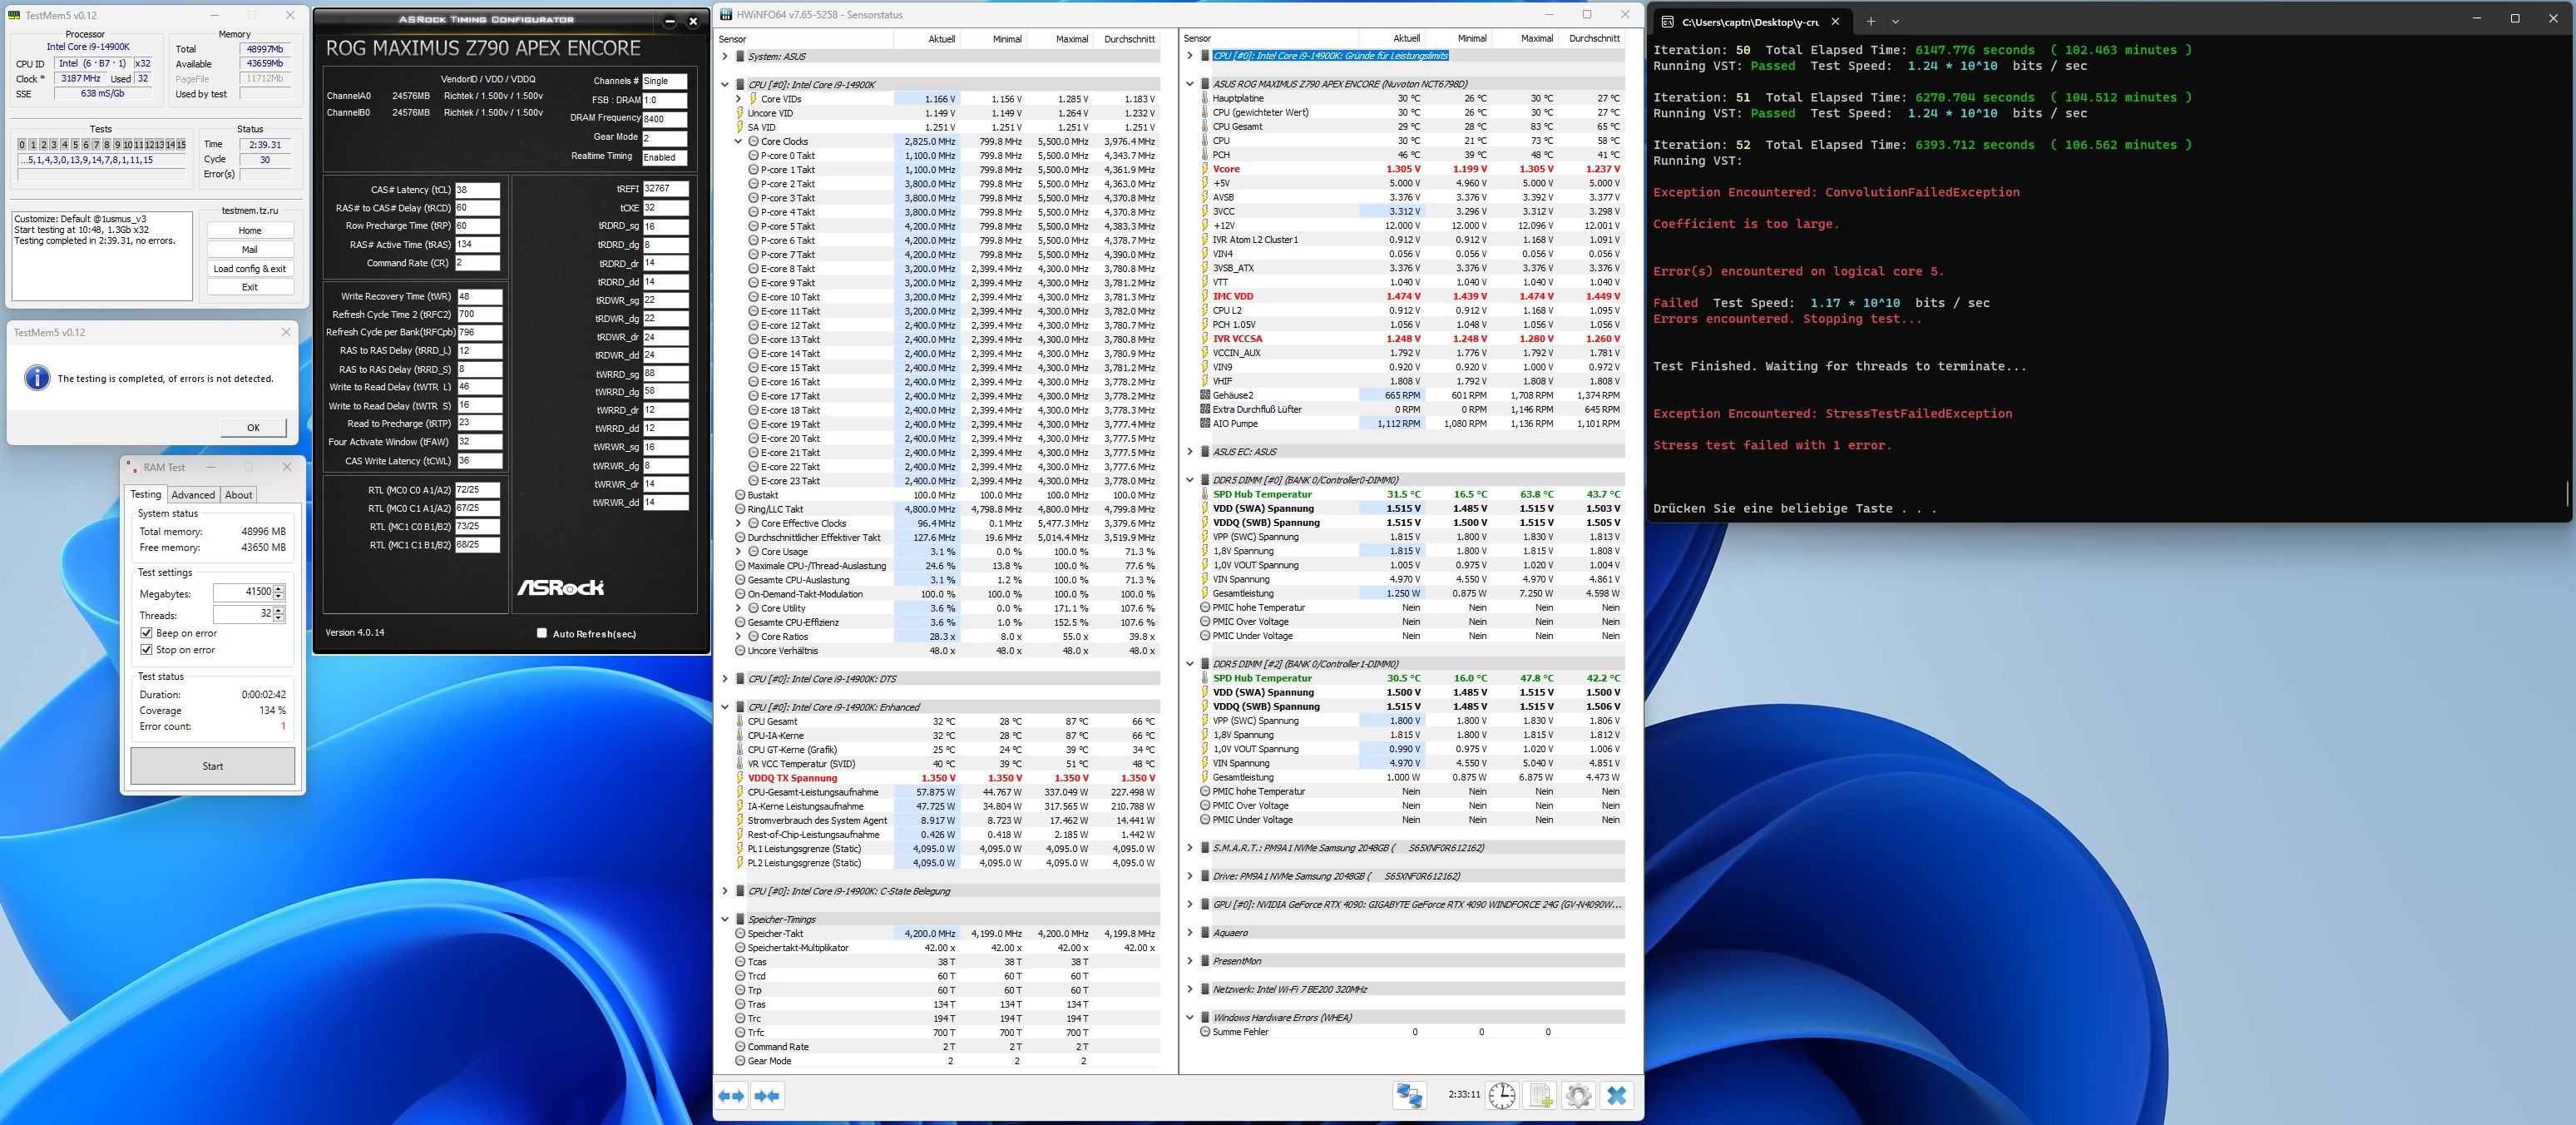The width and height of the screenshot is (2576, 1125).
Task: Click the blue info icon in dialog
Action: coord(37,378)
